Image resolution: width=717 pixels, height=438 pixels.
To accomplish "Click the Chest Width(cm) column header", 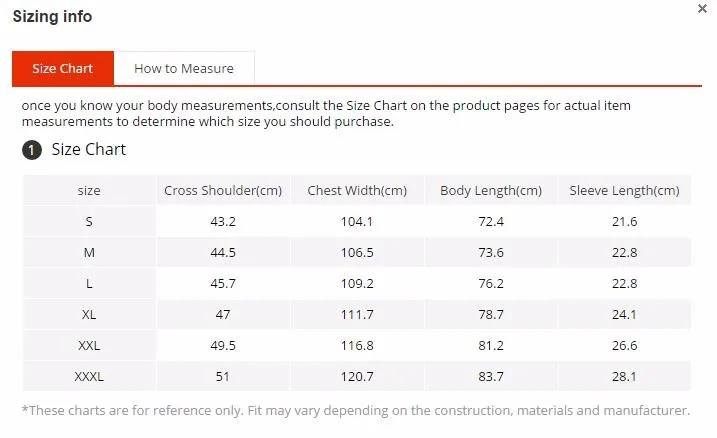I will pos(357,191).
